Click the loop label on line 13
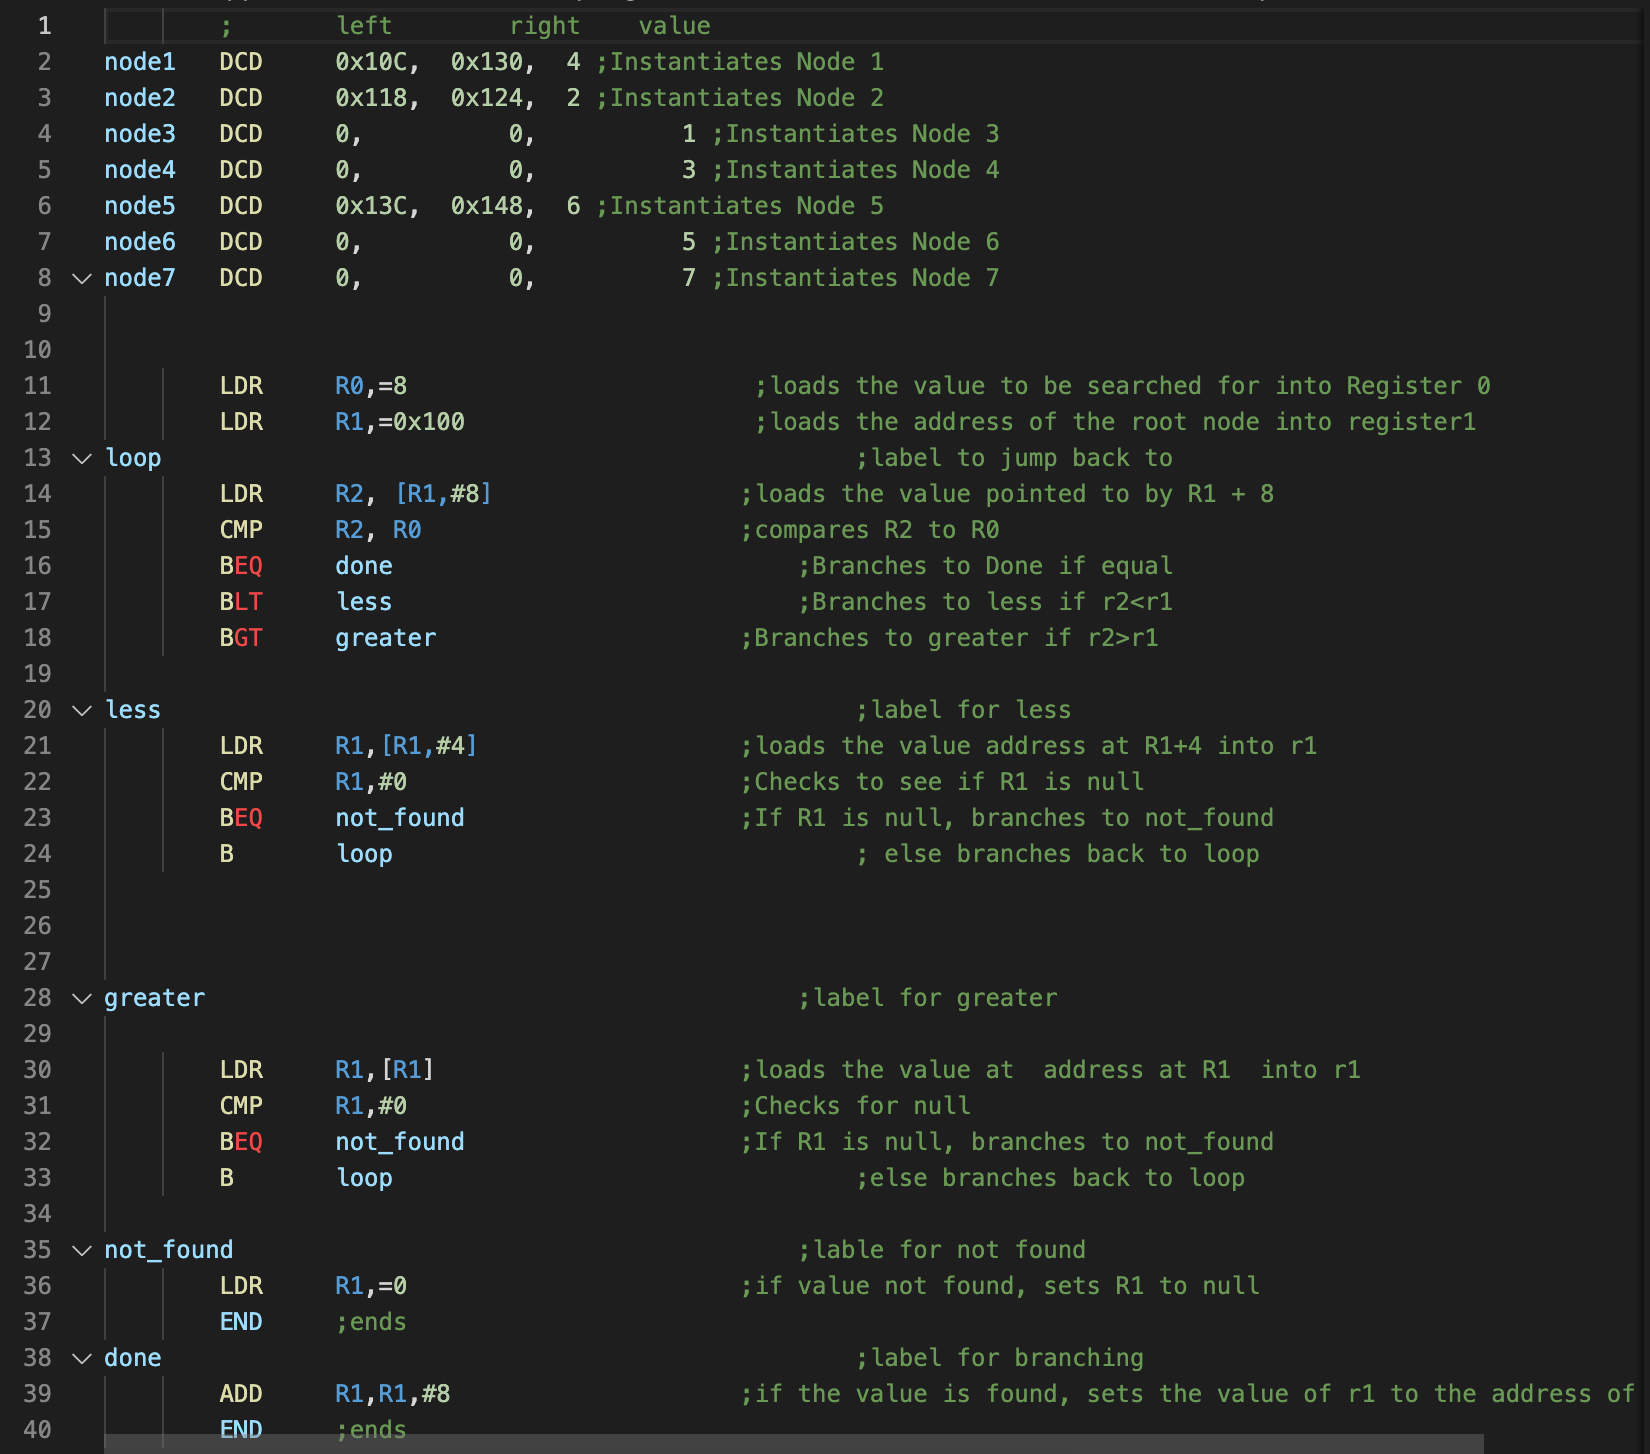Screen dimensions: 1650x1454 coord(133,458)
